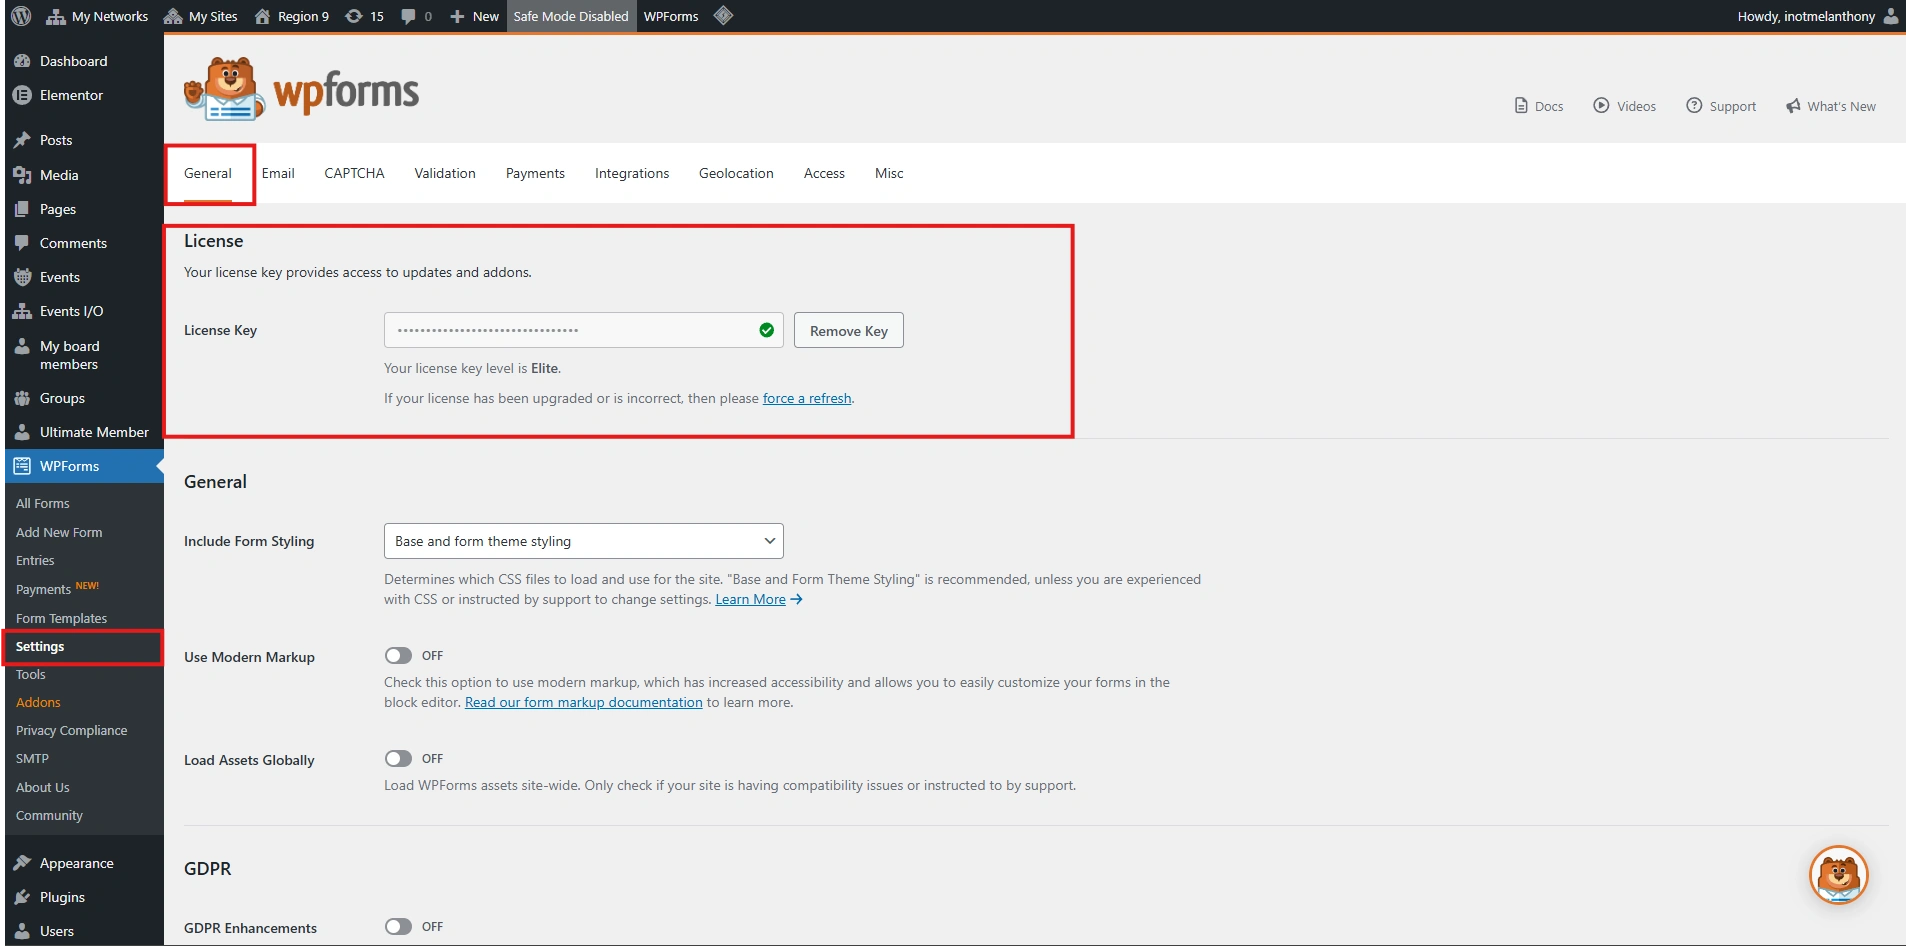Open Elementor from the sidebar
The width and height of the screenshot is (1906, 946).
tap(84, 95)
